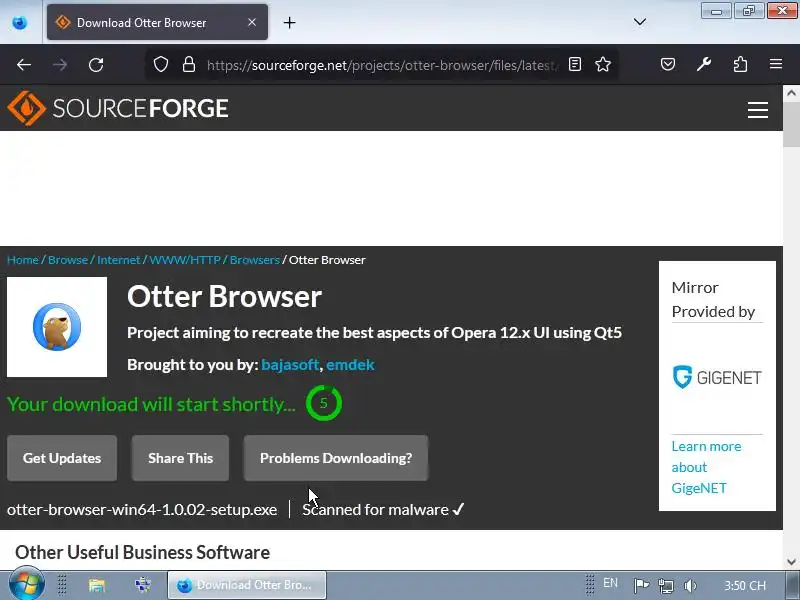
Task: Expand the list all tabs chevron
Action: click(x=640, y=22)
